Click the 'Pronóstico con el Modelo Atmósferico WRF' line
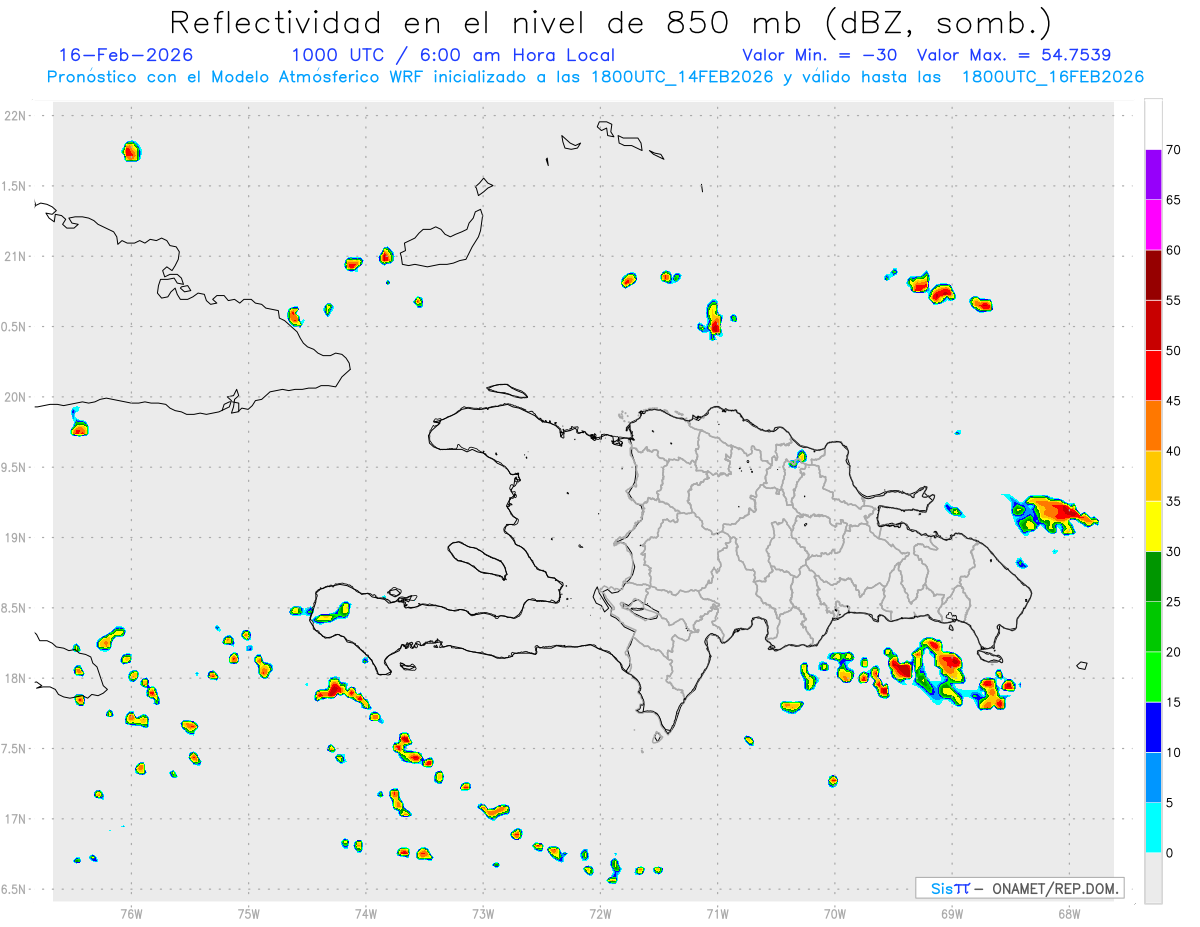 [x=595, y=77]
